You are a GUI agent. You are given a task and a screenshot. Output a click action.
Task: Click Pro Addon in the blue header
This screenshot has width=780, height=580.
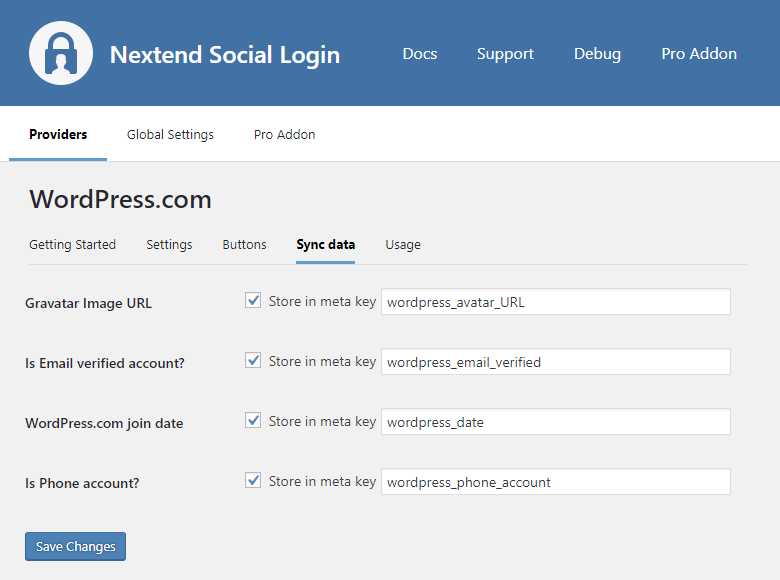click(x=699, y=54)
